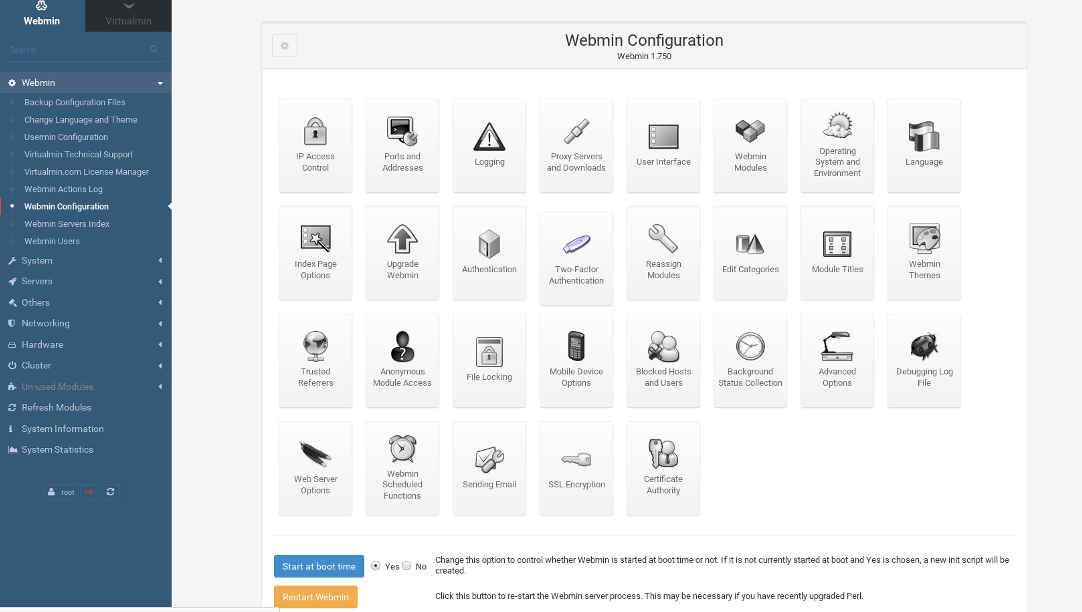The image size is (1082, 612).
Task: Click the root user button
Action: click(60, 492)
